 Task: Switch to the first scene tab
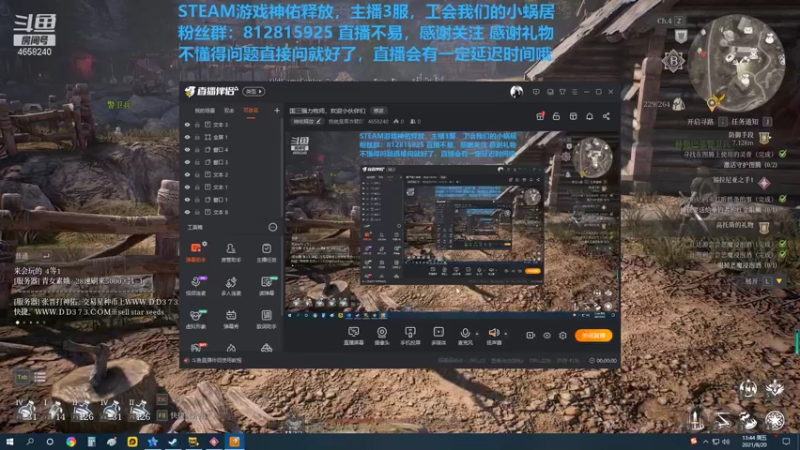pyautogui.click(x=205, y=111)
